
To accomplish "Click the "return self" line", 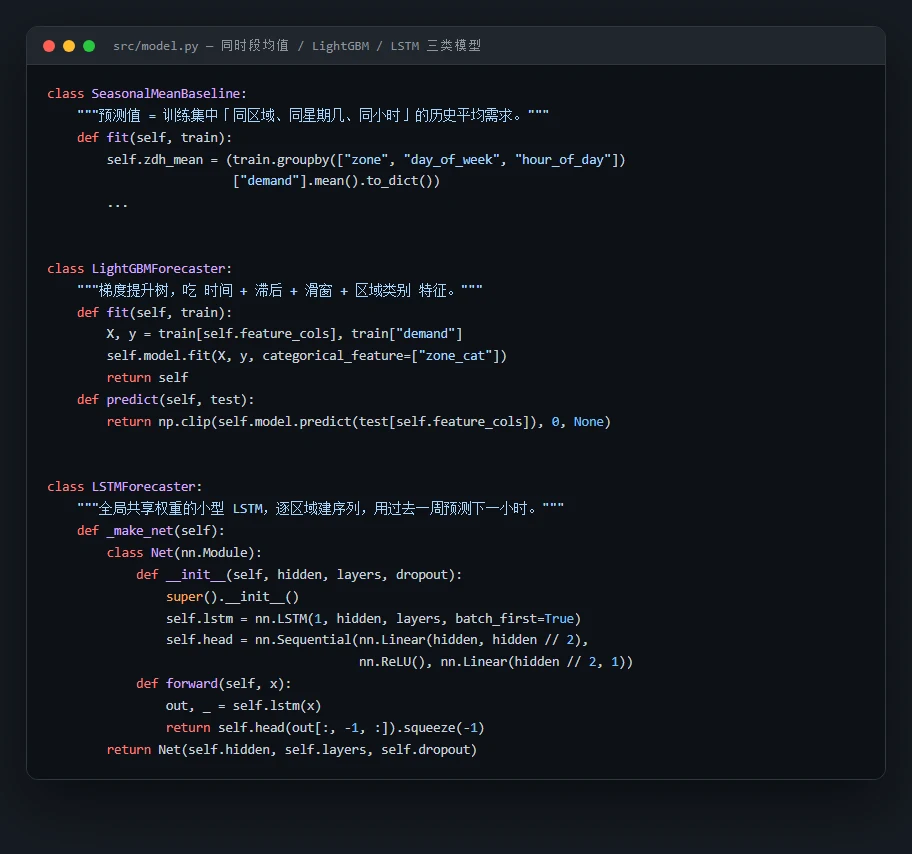I will (x=147, y=378).
